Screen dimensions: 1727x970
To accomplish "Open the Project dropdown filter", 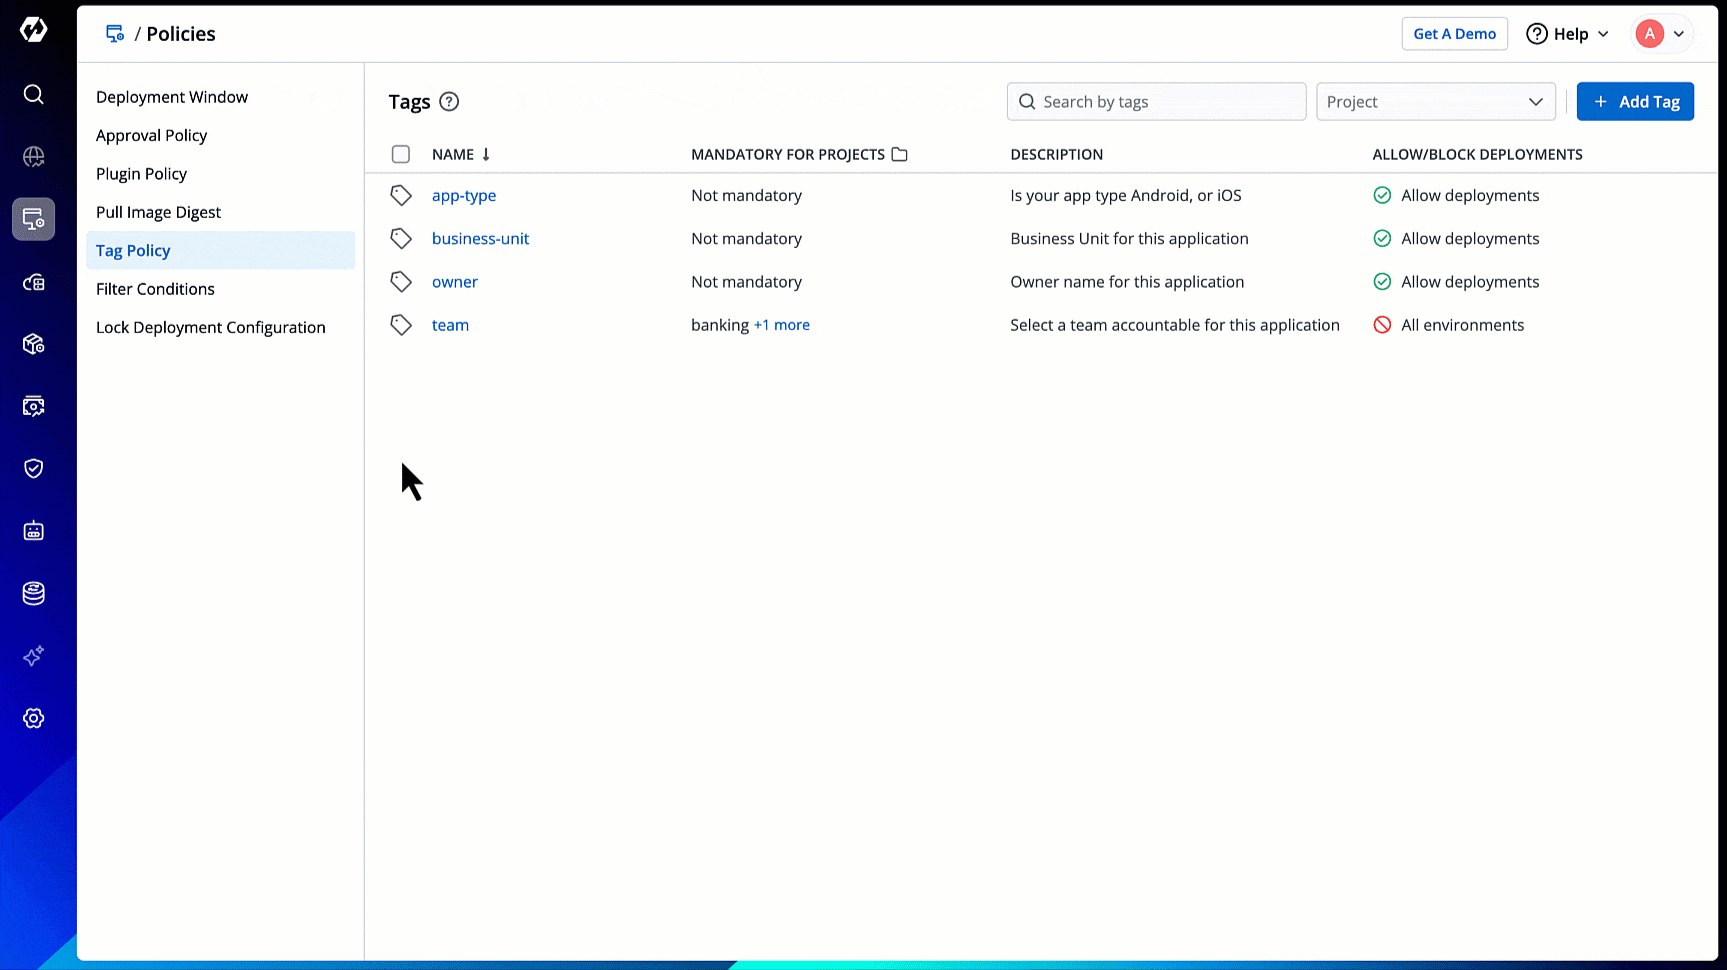I will pyautogui.click(x=1435, y=102).
